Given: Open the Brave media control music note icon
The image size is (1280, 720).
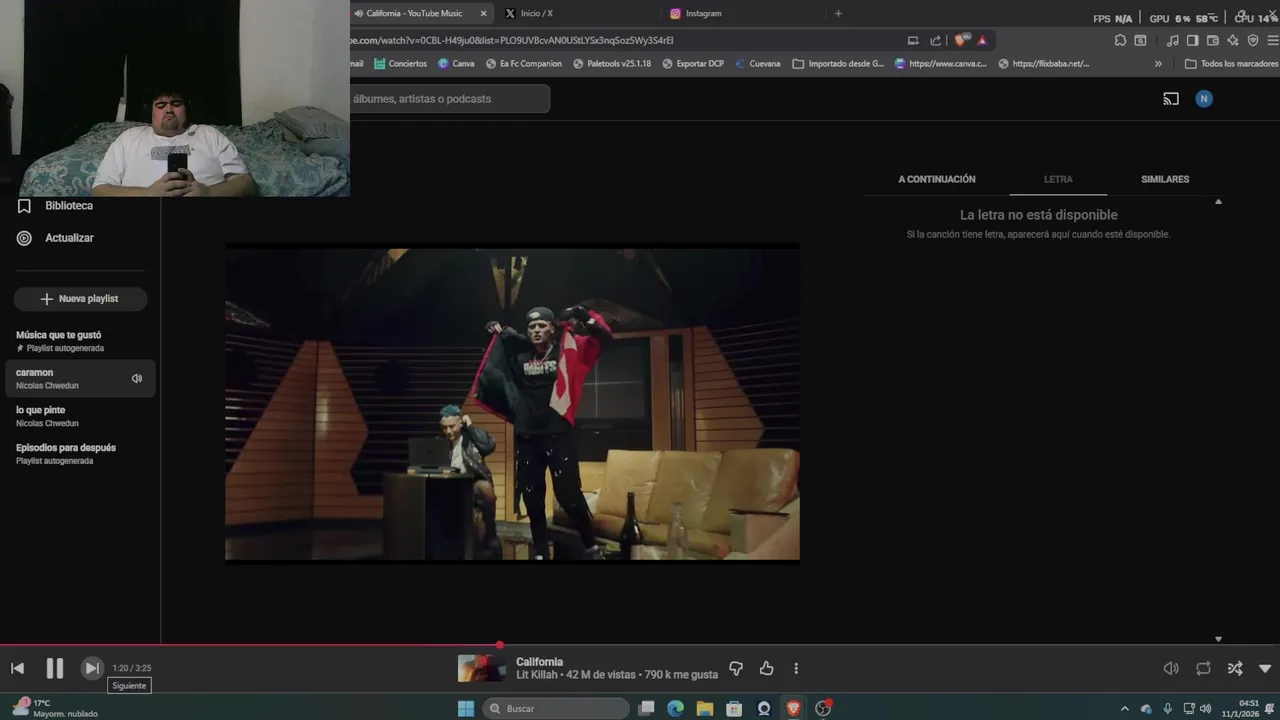Looking at the screenshot, I should (x=1172, y=40).
